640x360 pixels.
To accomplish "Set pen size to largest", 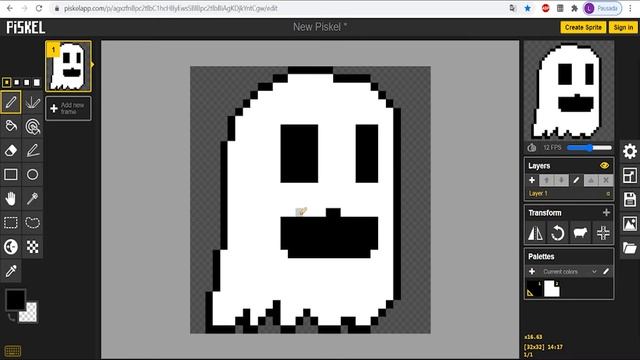I will pyautogui.click(x=37, y=82).
